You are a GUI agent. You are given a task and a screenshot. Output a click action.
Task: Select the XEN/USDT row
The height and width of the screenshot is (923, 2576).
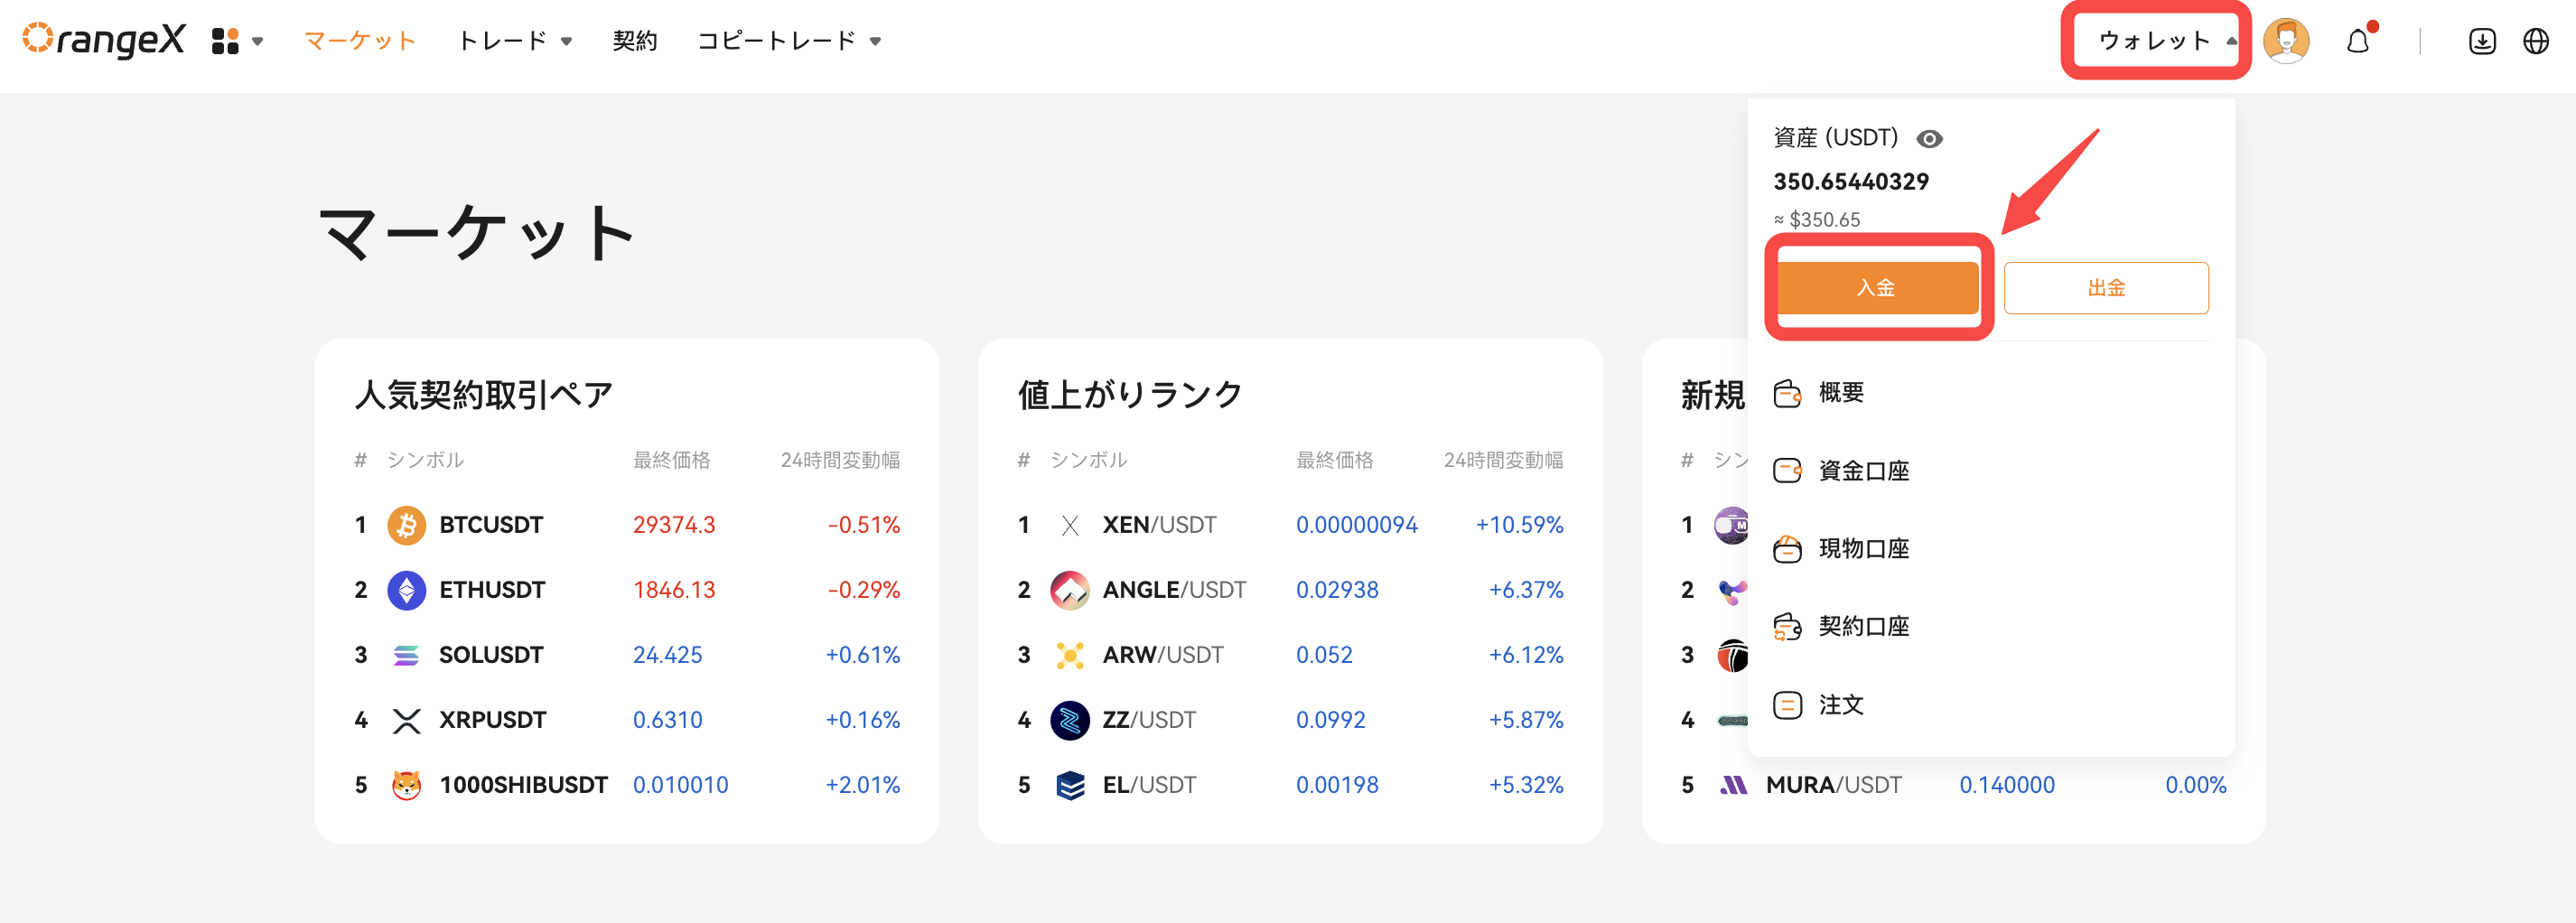coord(1290,525)
